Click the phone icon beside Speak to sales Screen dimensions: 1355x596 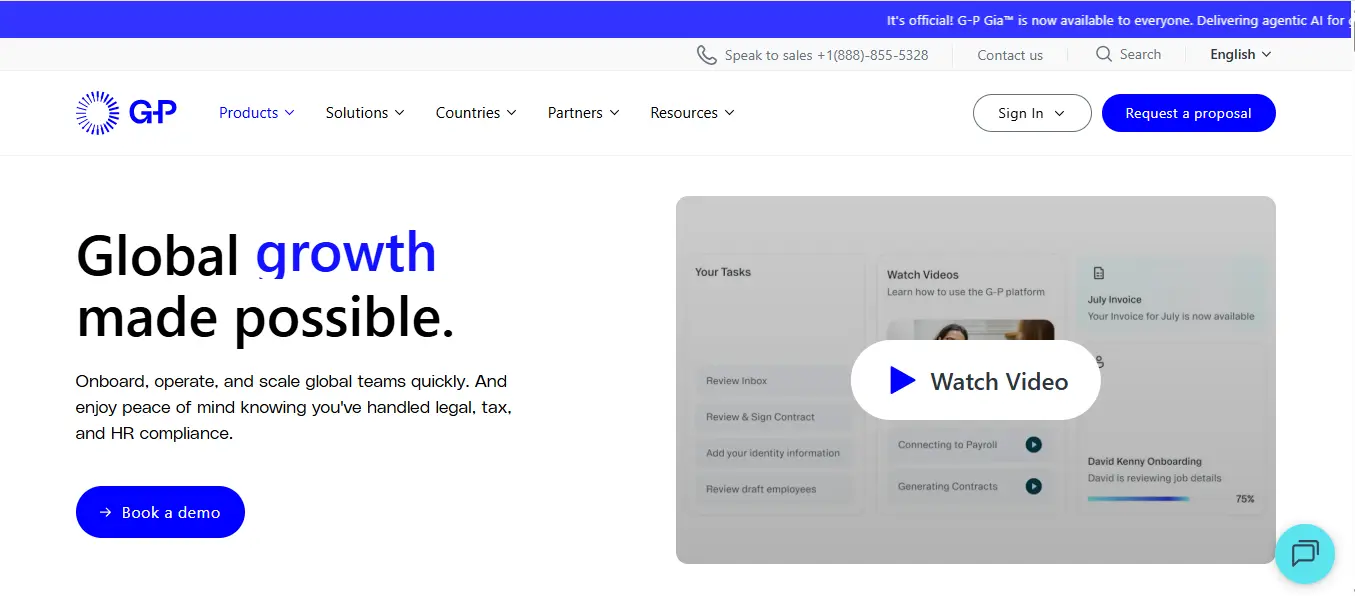pyautogui.click(x=706, y=55)
